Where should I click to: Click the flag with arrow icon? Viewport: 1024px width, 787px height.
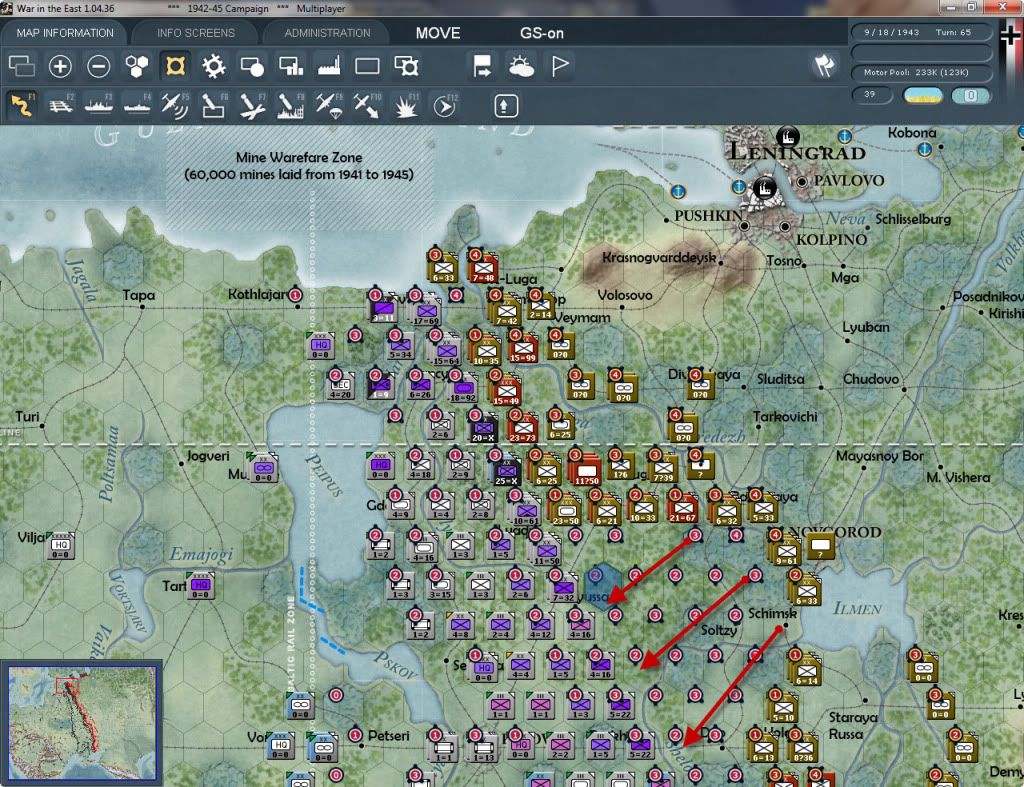(483, 66)
